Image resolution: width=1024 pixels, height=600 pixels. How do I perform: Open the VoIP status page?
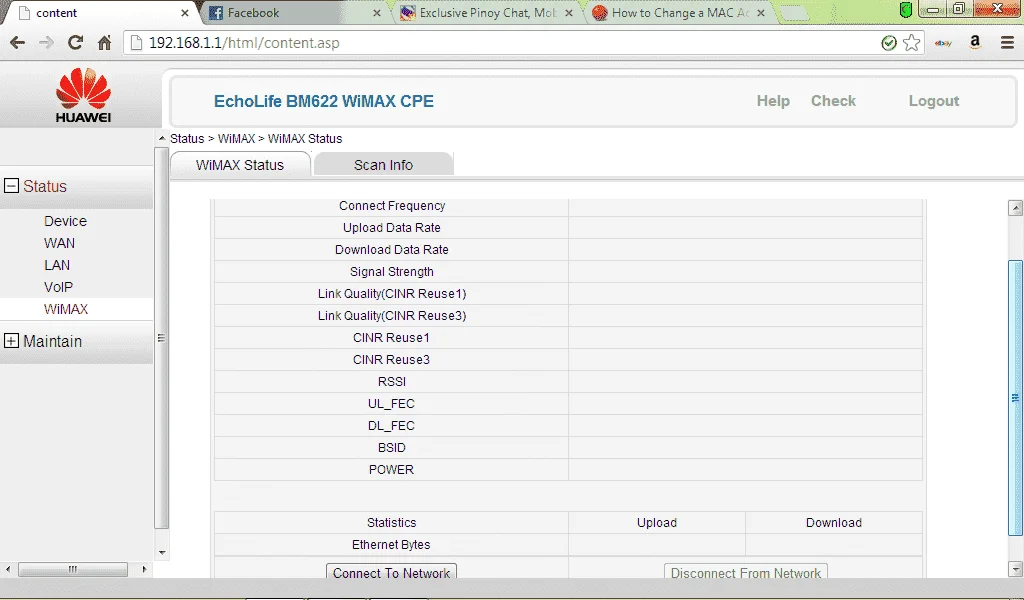point(58,287)
